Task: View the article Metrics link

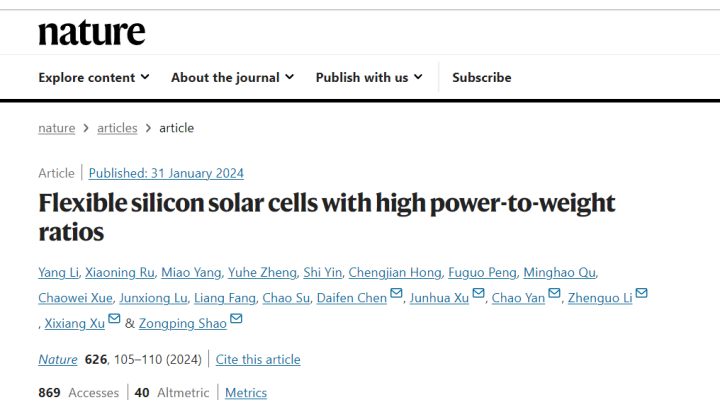Action: [246, 392]
